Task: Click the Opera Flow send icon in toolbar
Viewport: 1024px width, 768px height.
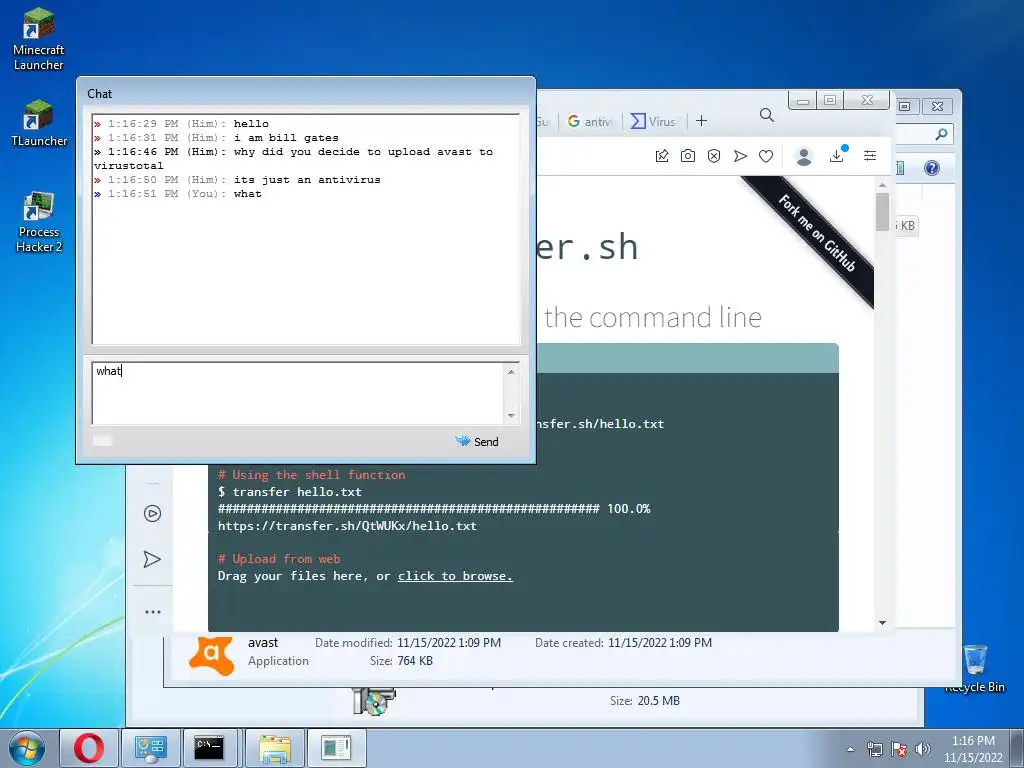Action: pos(740,156)
